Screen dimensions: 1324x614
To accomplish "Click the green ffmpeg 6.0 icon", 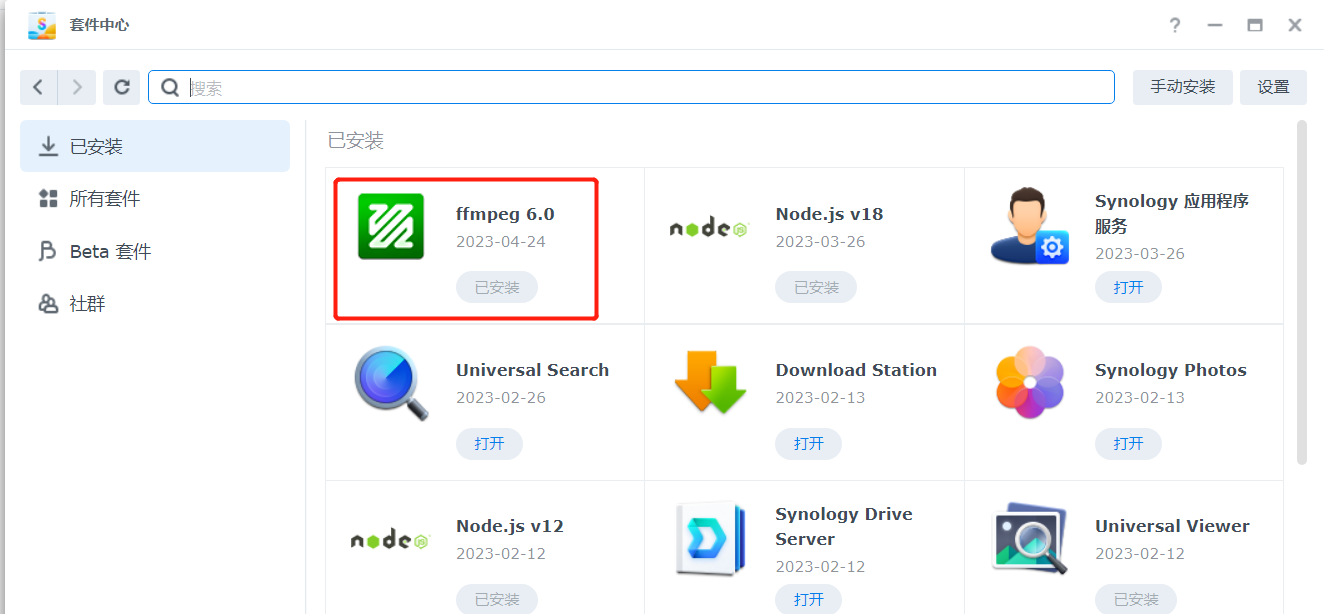I will pyautogui.click(x=391, y=226).
